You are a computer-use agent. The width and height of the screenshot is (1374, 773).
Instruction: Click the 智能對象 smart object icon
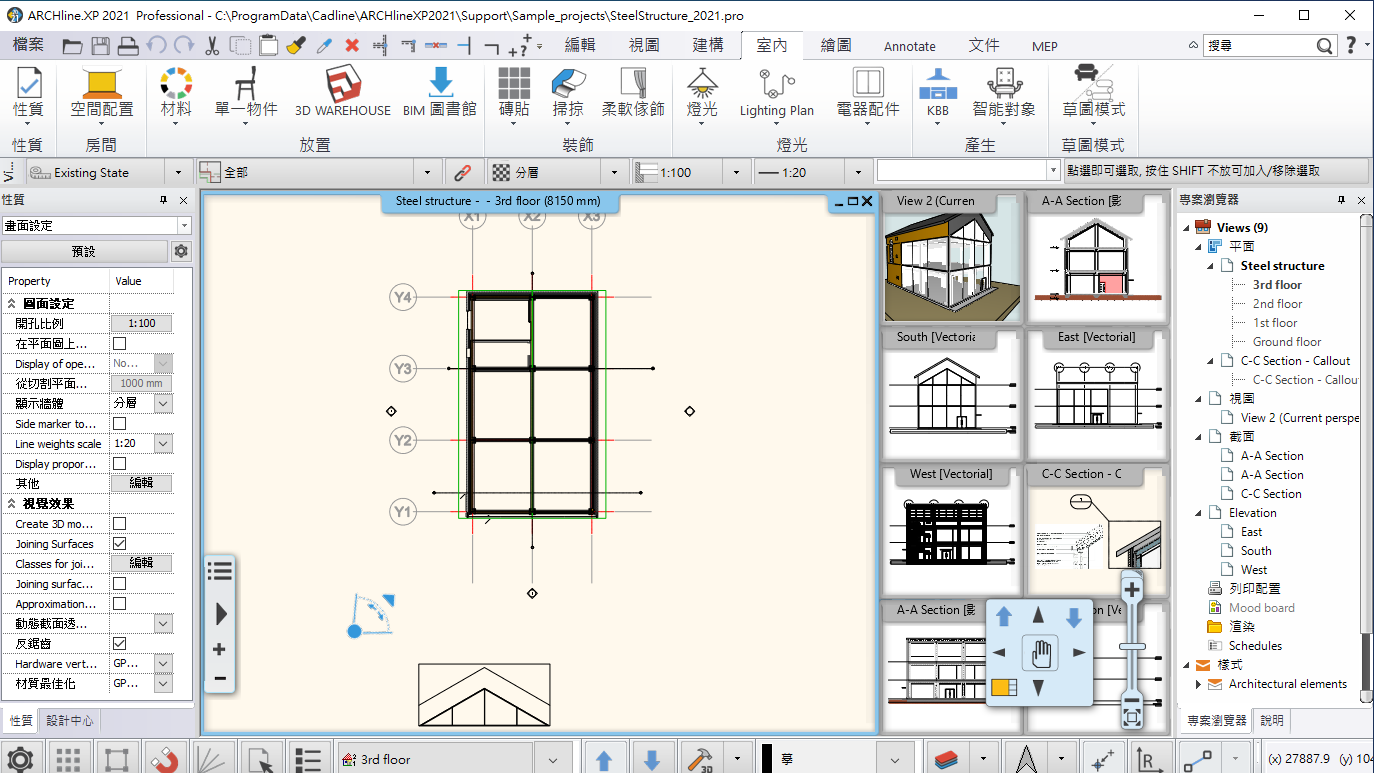1003,84
